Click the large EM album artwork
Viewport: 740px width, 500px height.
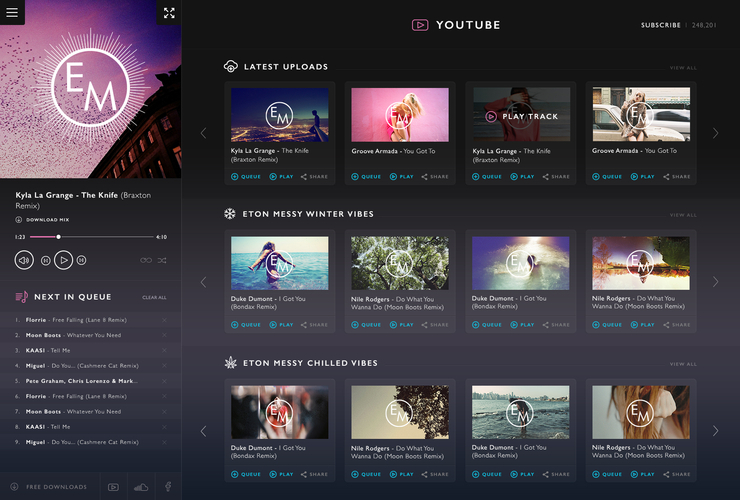(x=91, y=88)
